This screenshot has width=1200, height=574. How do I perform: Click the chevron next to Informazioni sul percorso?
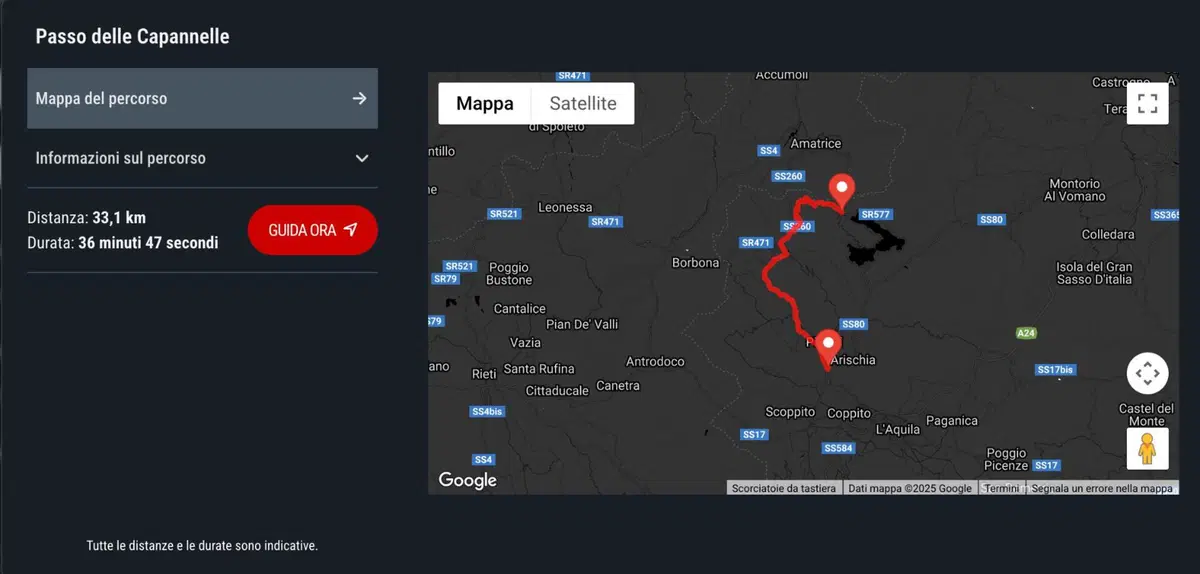[362, 158]
